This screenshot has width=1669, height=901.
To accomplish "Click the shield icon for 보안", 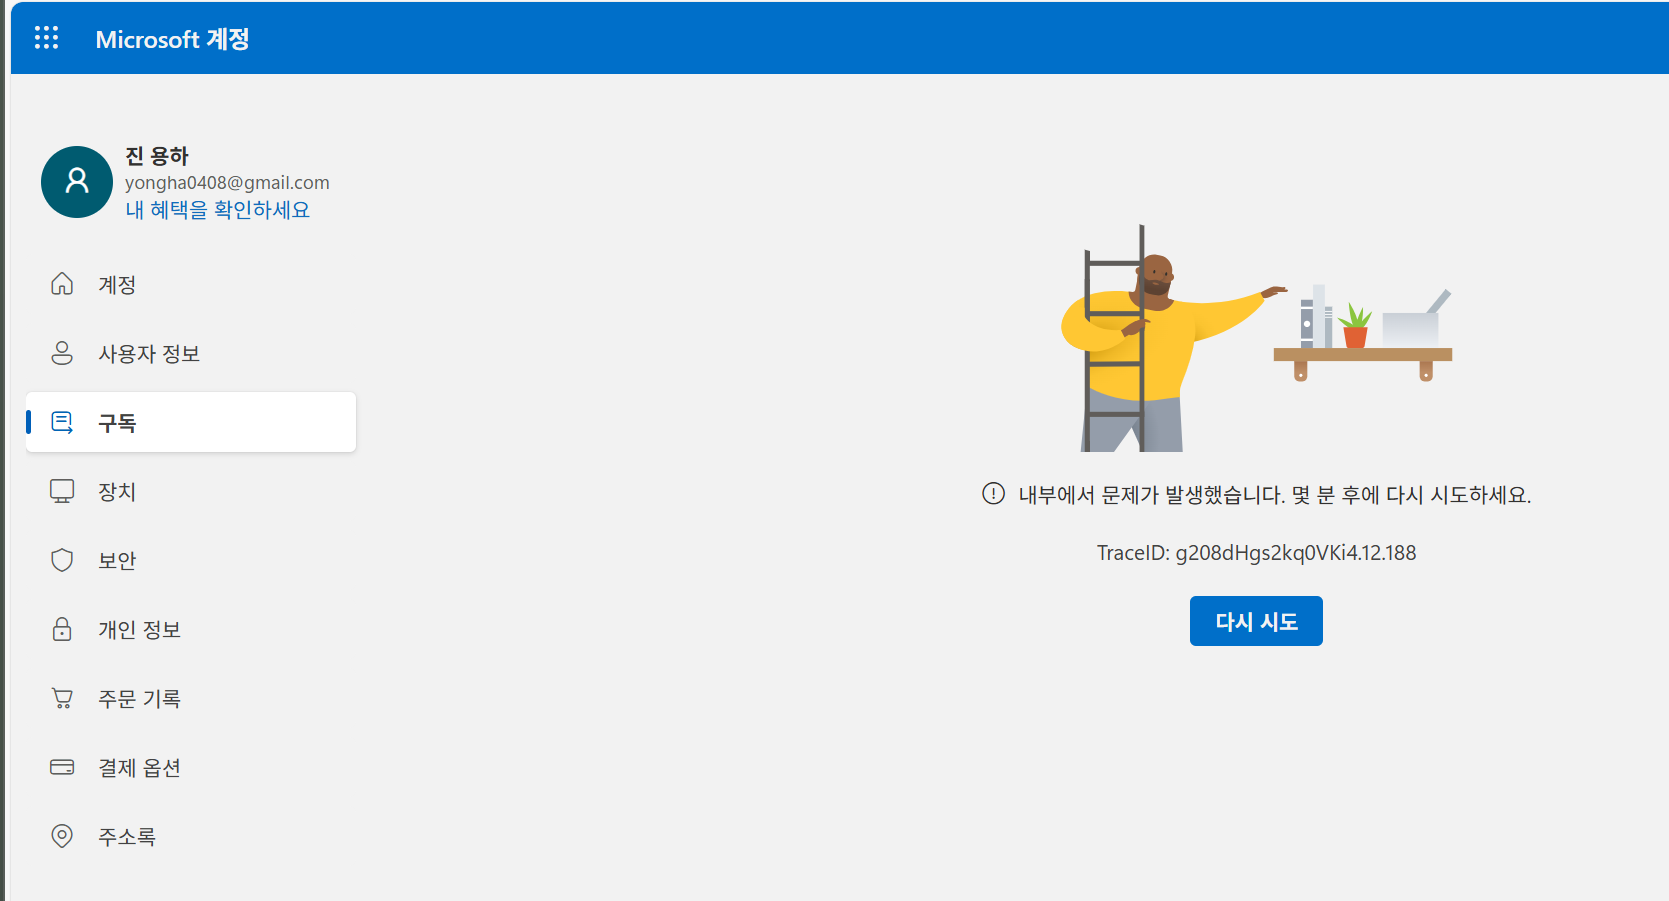I will (62, 559).
